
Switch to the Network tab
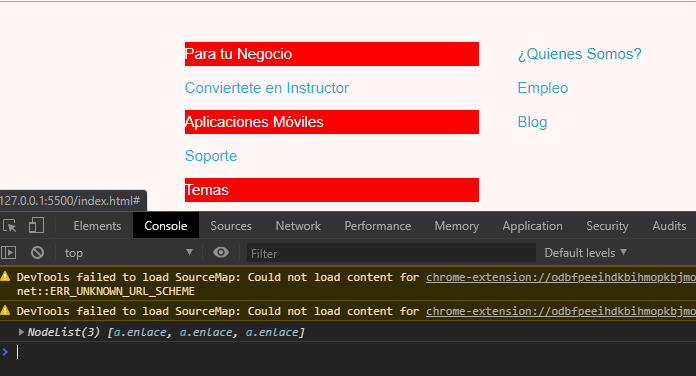pos(298,226)
